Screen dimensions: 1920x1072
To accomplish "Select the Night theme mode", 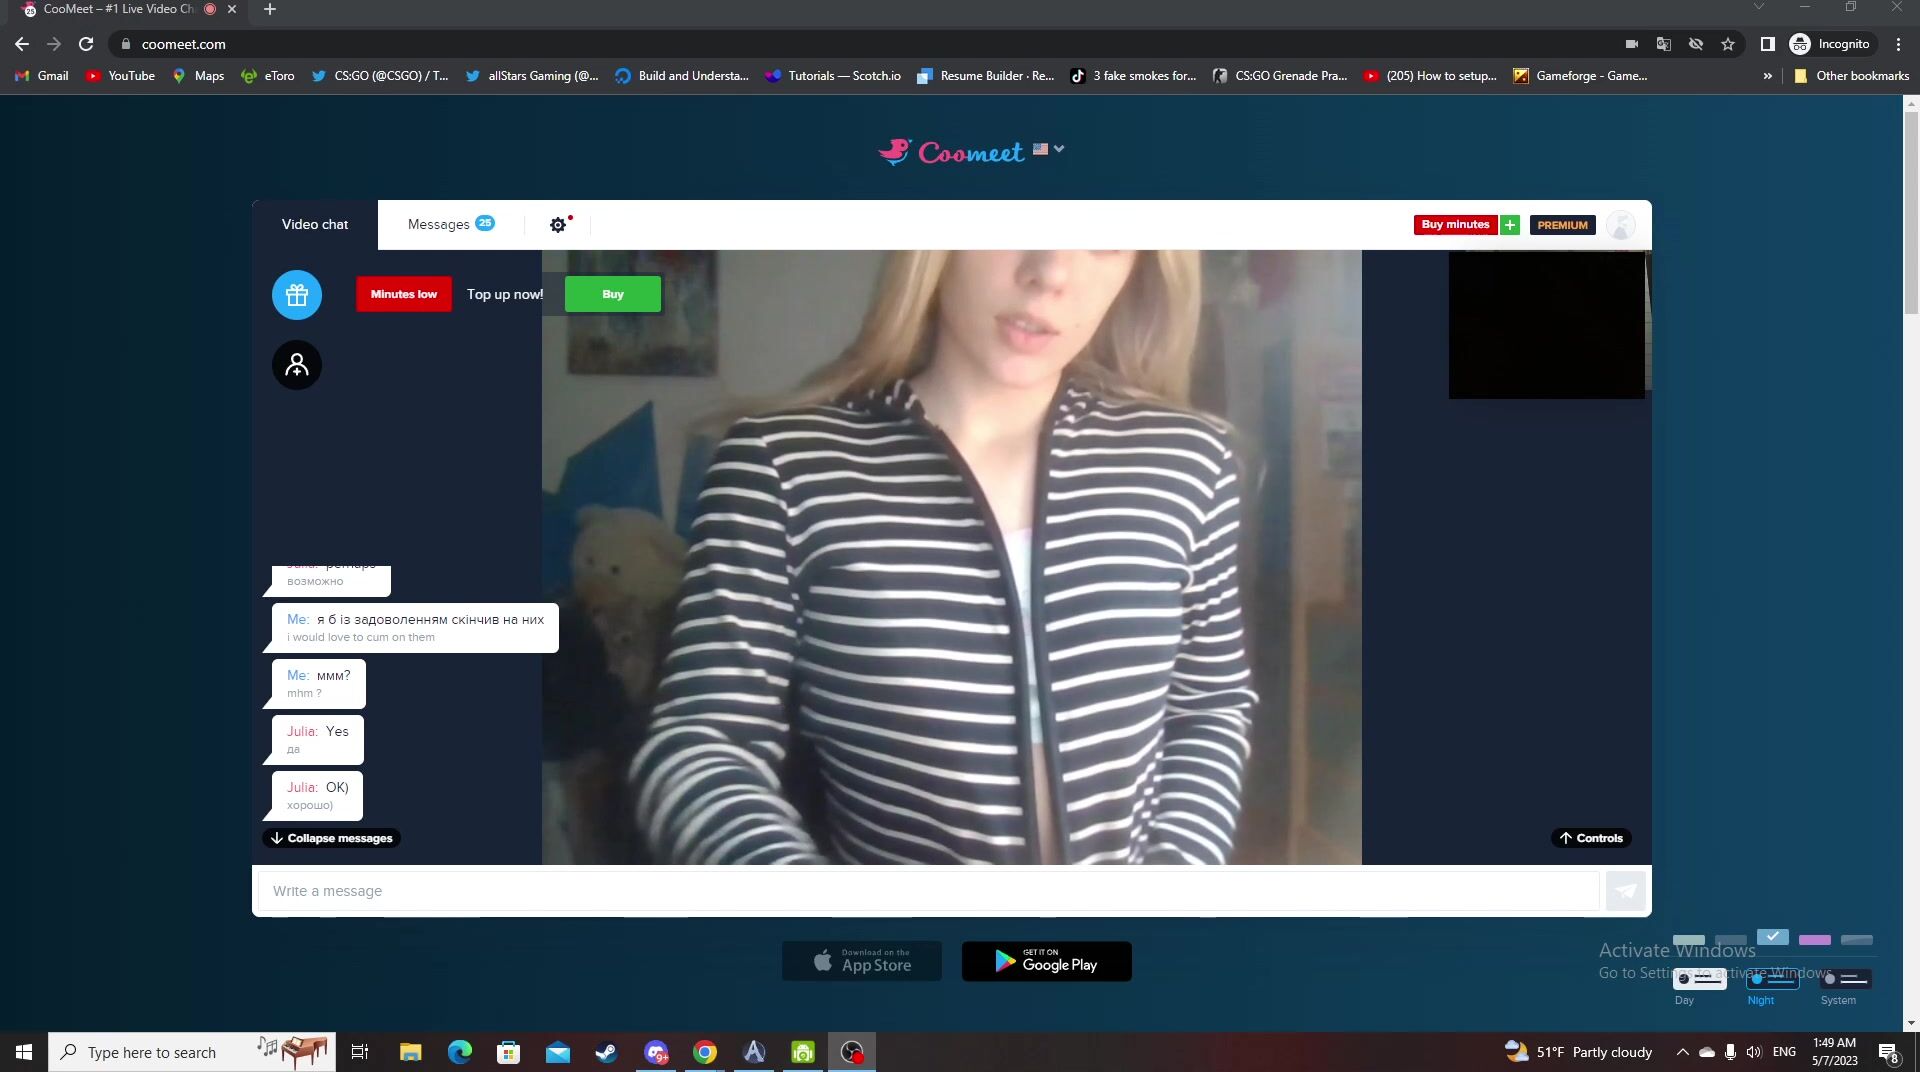I will 1772,980.
